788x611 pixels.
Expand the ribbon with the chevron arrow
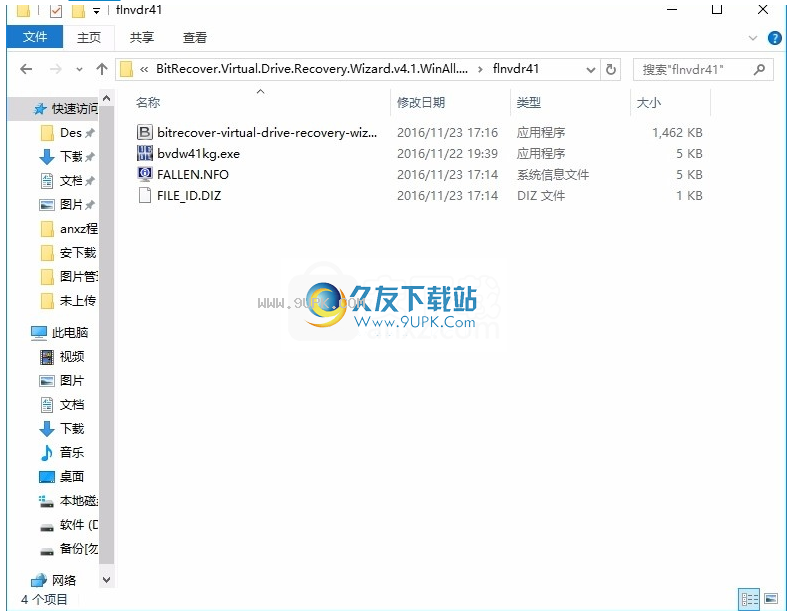[753, 38]
